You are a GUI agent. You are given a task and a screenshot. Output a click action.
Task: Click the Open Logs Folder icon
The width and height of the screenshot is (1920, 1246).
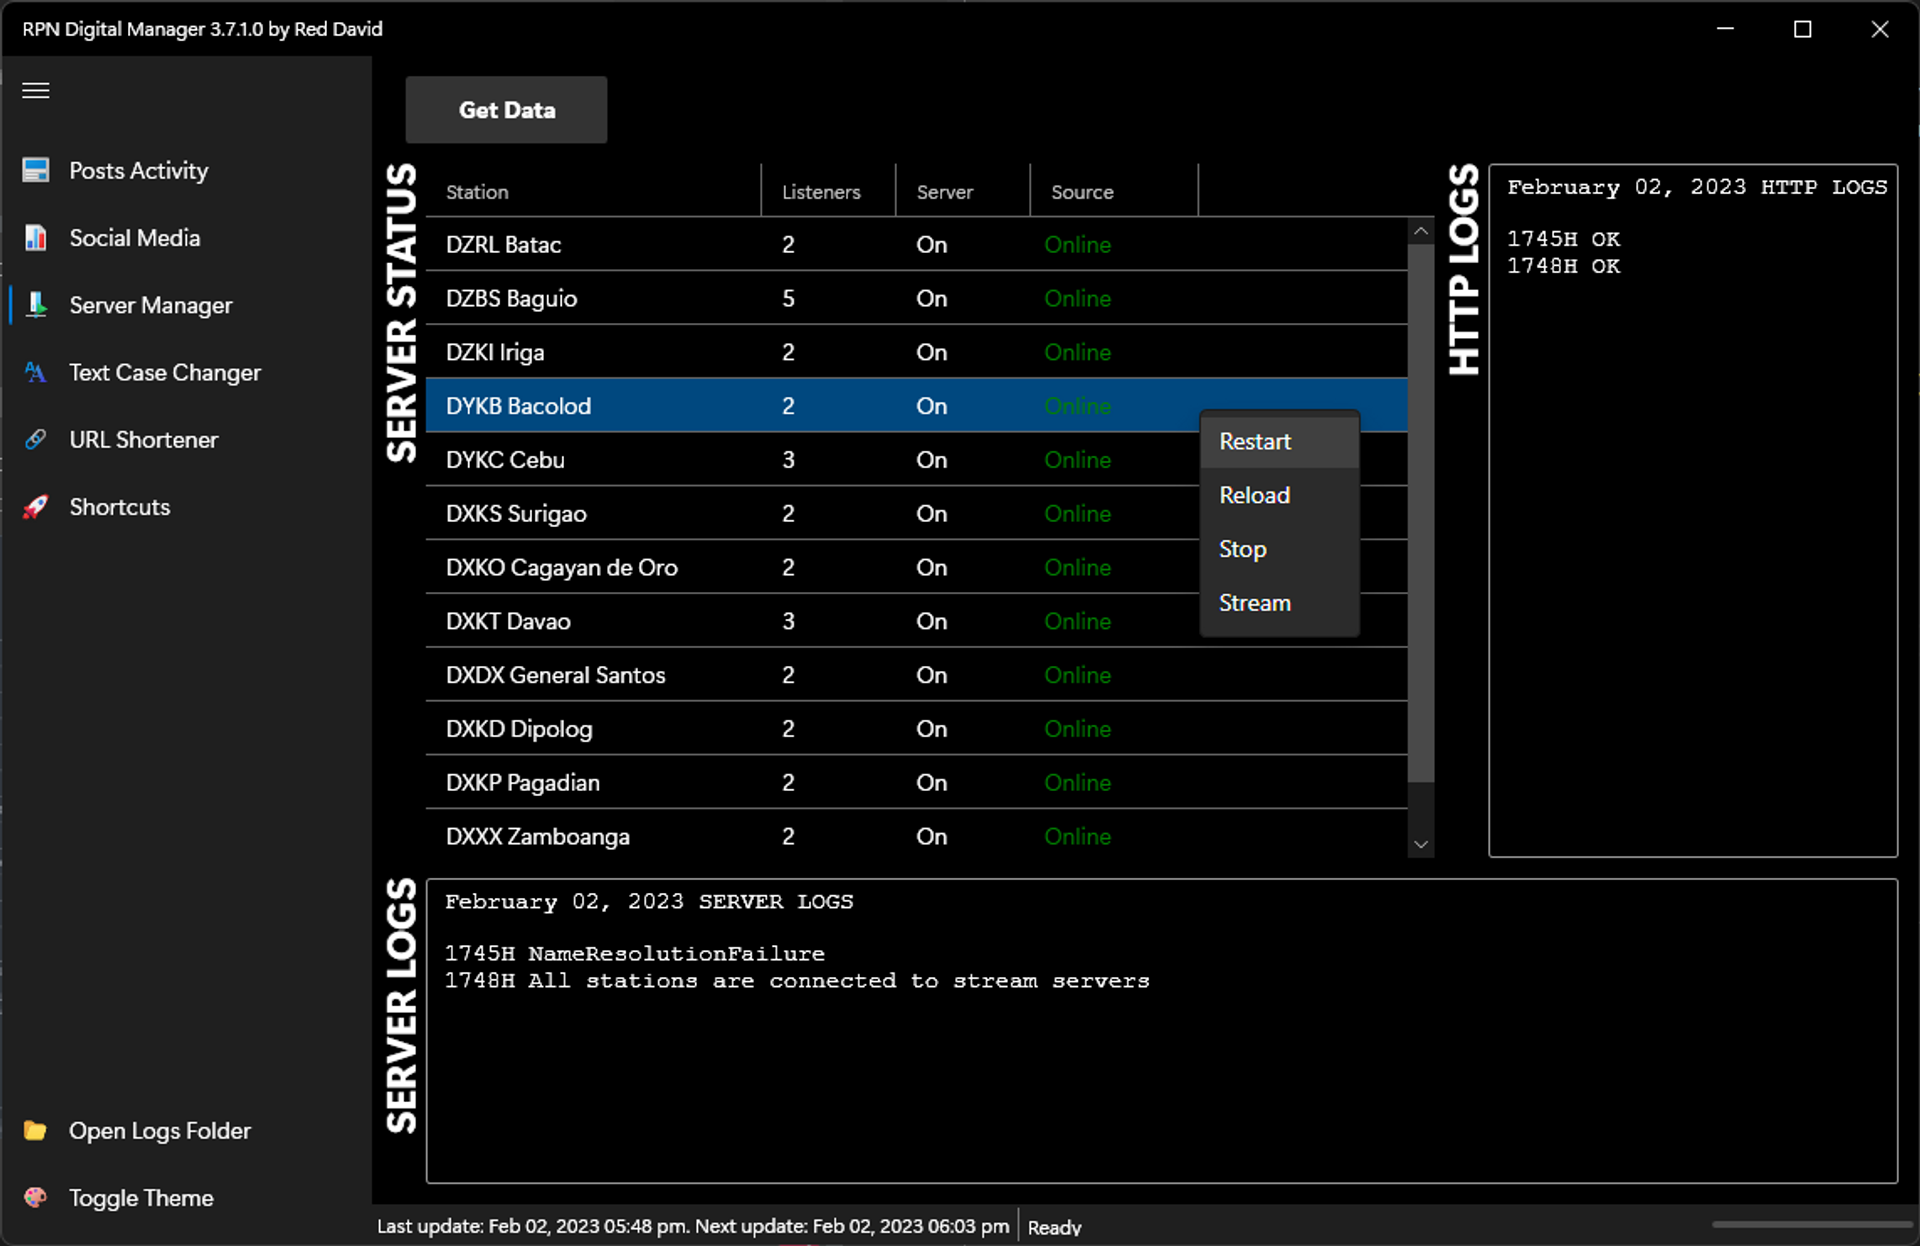(x=36, y=1131)
